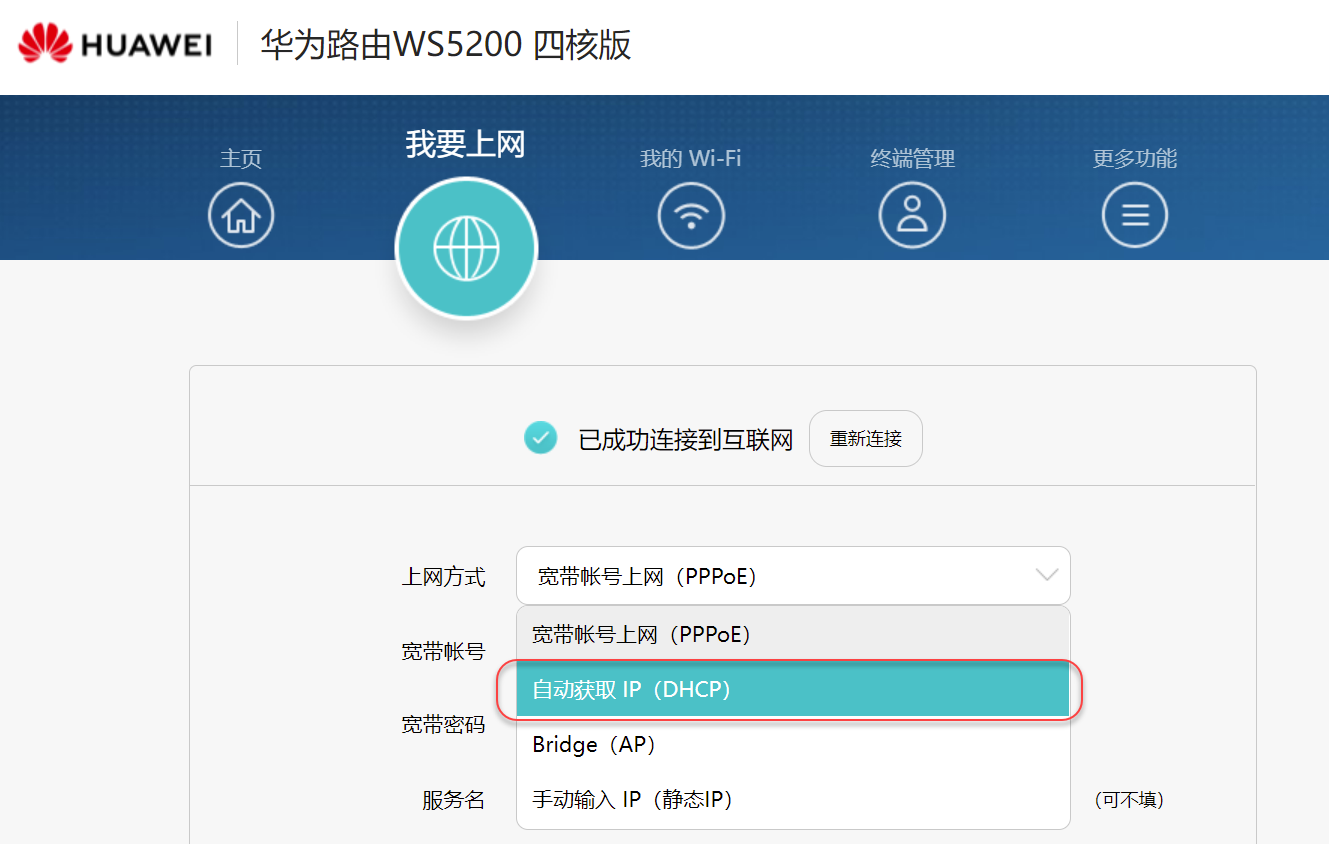Open the 更多功能 menu icon
Viewport: 1329px width, 844px height.
1135,215
